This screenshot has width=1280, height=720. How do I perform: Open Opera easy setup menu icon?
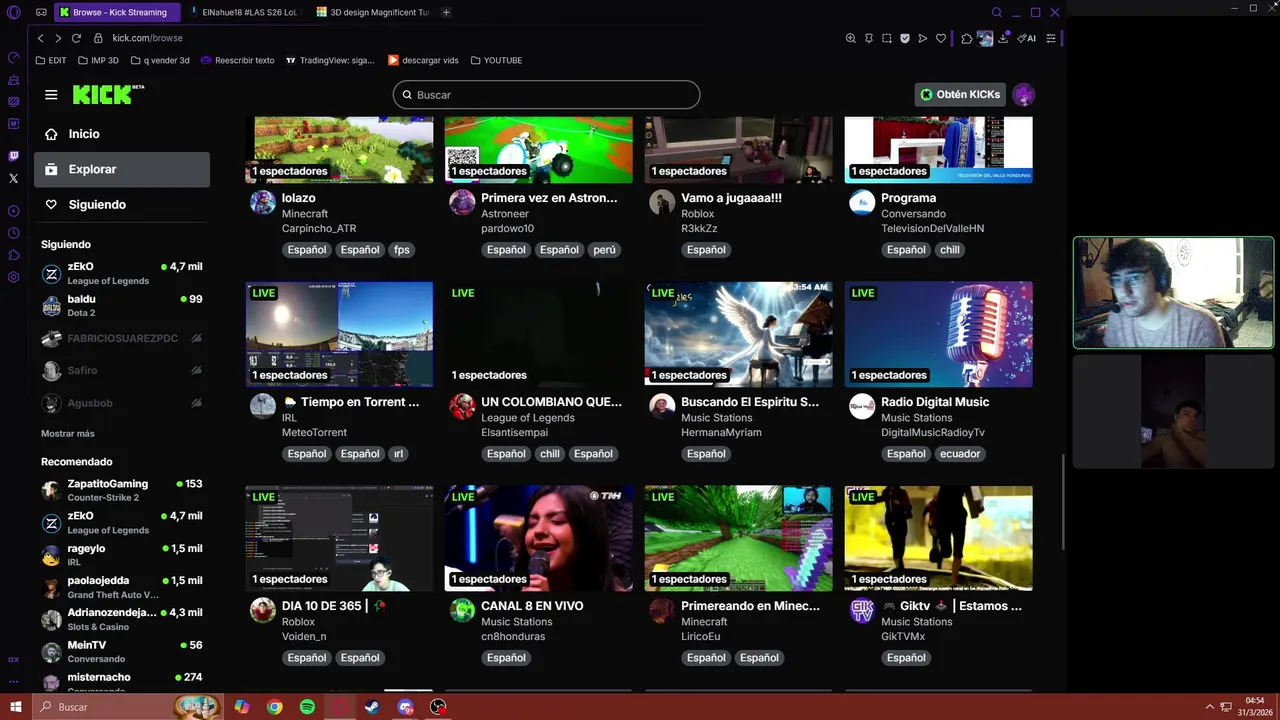pyautogui.click(x=1051, y=38)
